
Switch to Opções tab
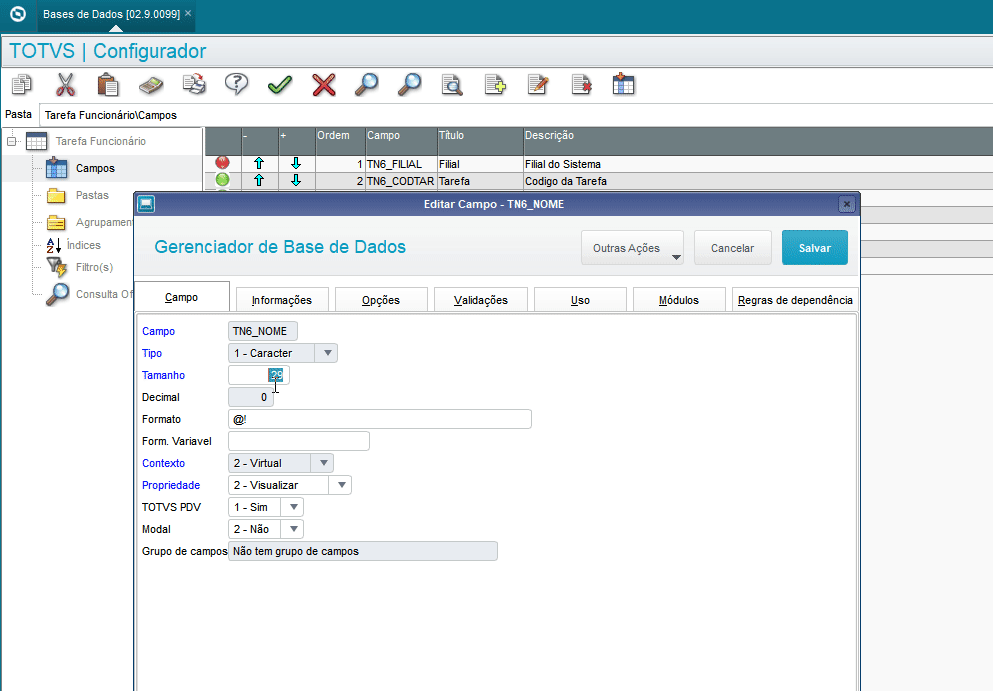(x=381, y=300)
